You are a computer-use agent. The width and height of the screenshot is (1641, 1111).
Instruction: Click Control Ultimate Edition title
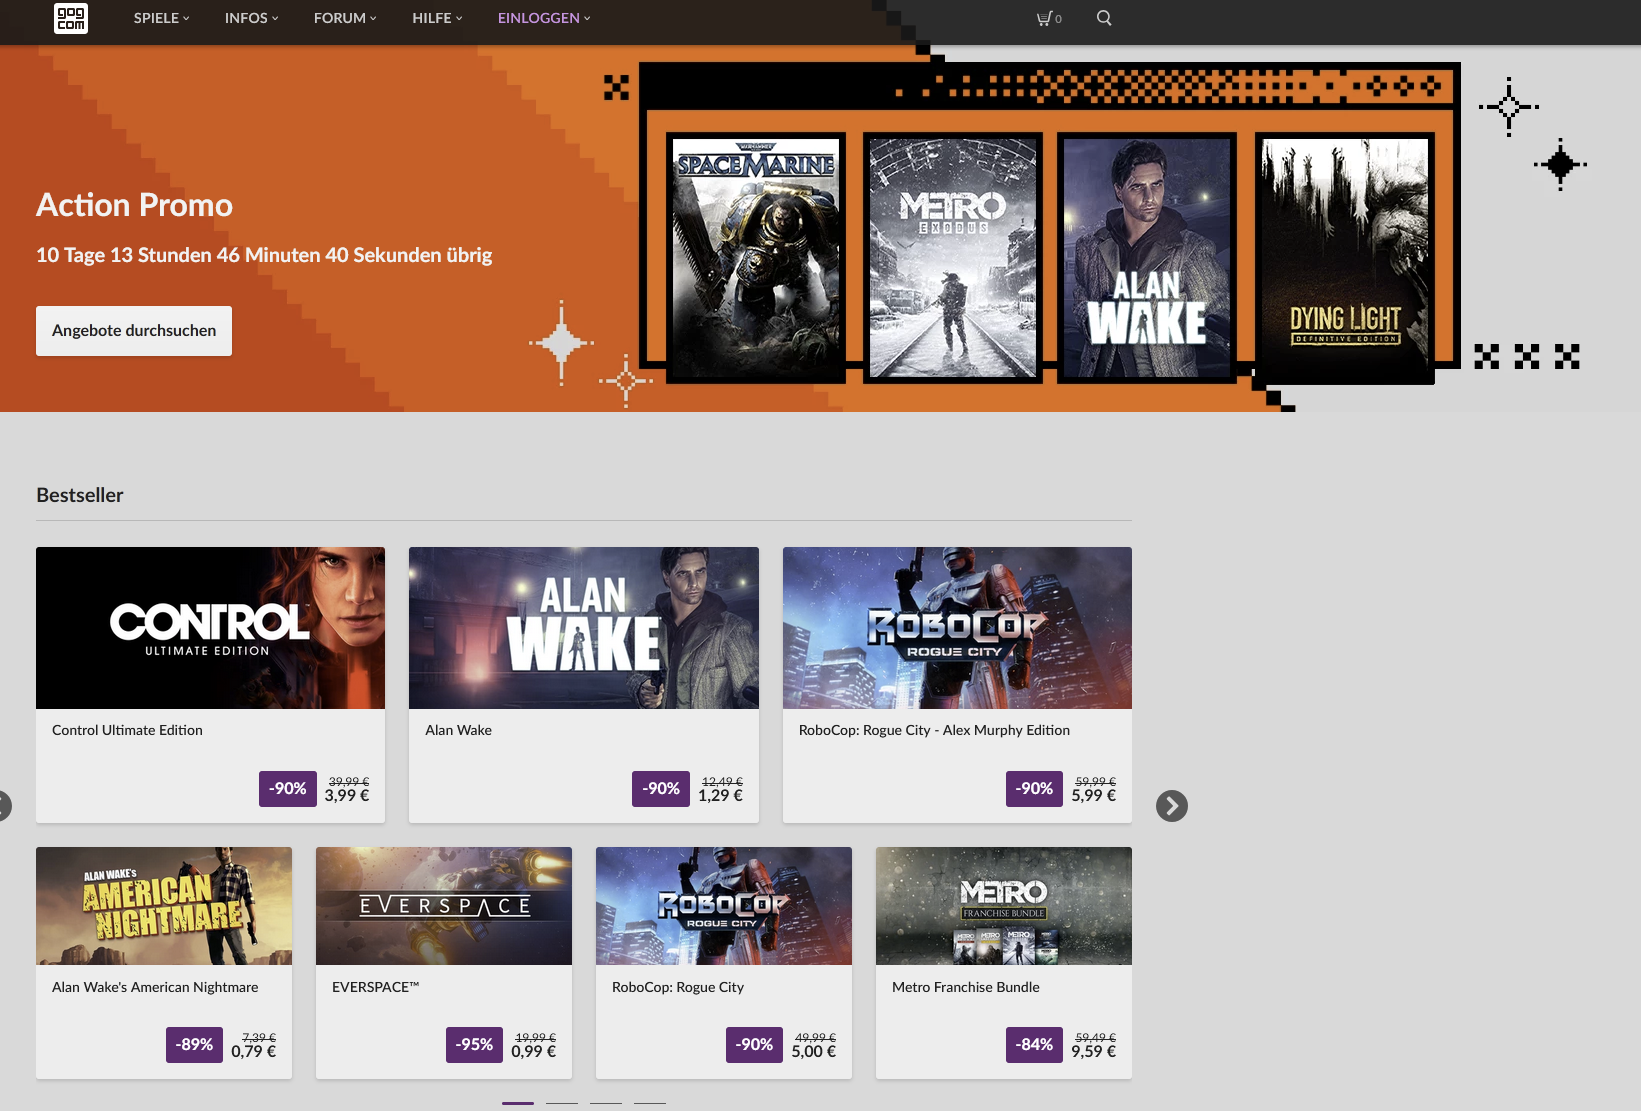[127, 731]
